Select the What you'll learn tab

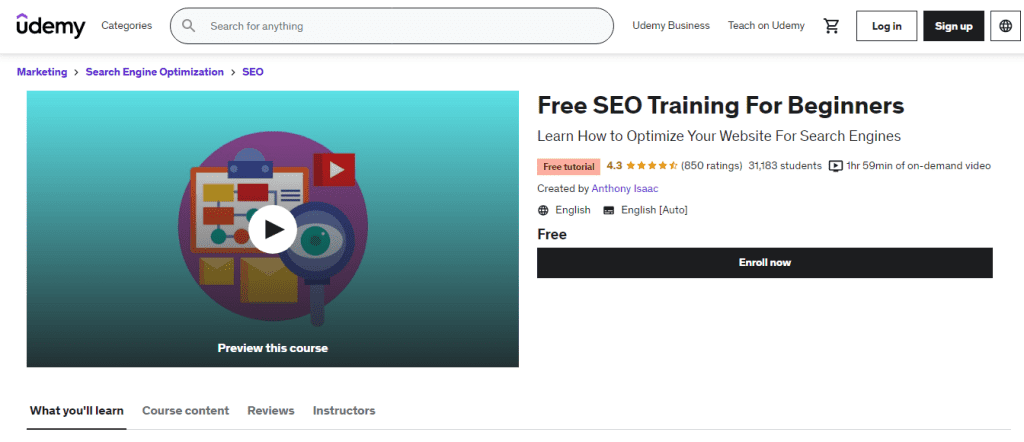point(76,411)
